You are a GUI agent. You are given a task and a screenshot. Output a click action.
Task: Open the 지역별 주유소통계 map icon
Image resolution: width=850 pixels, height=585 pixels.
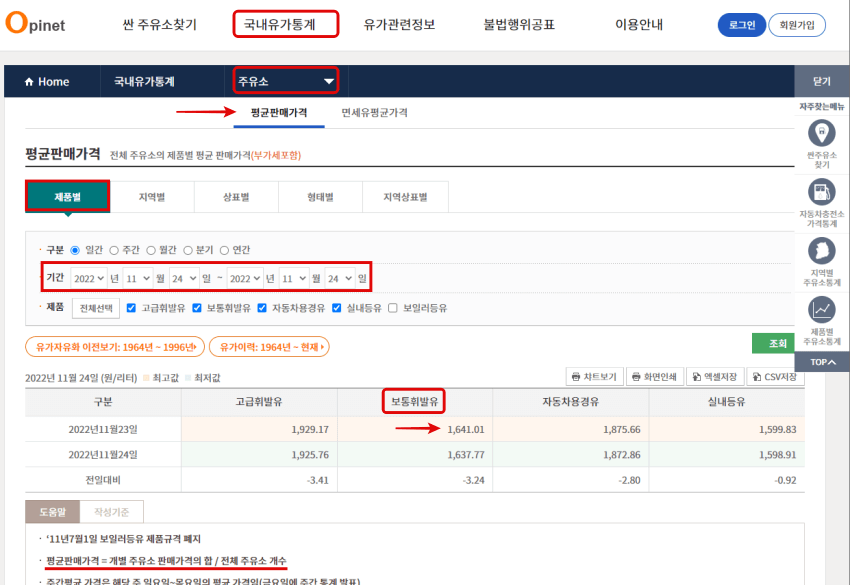click(x=821, y=251)
